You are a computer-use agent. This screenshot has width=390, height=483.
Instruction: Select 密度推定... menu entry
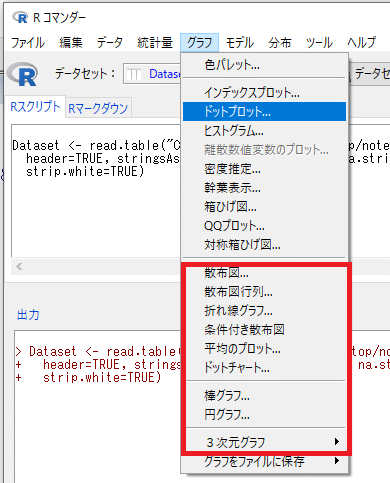click(264, 169)
